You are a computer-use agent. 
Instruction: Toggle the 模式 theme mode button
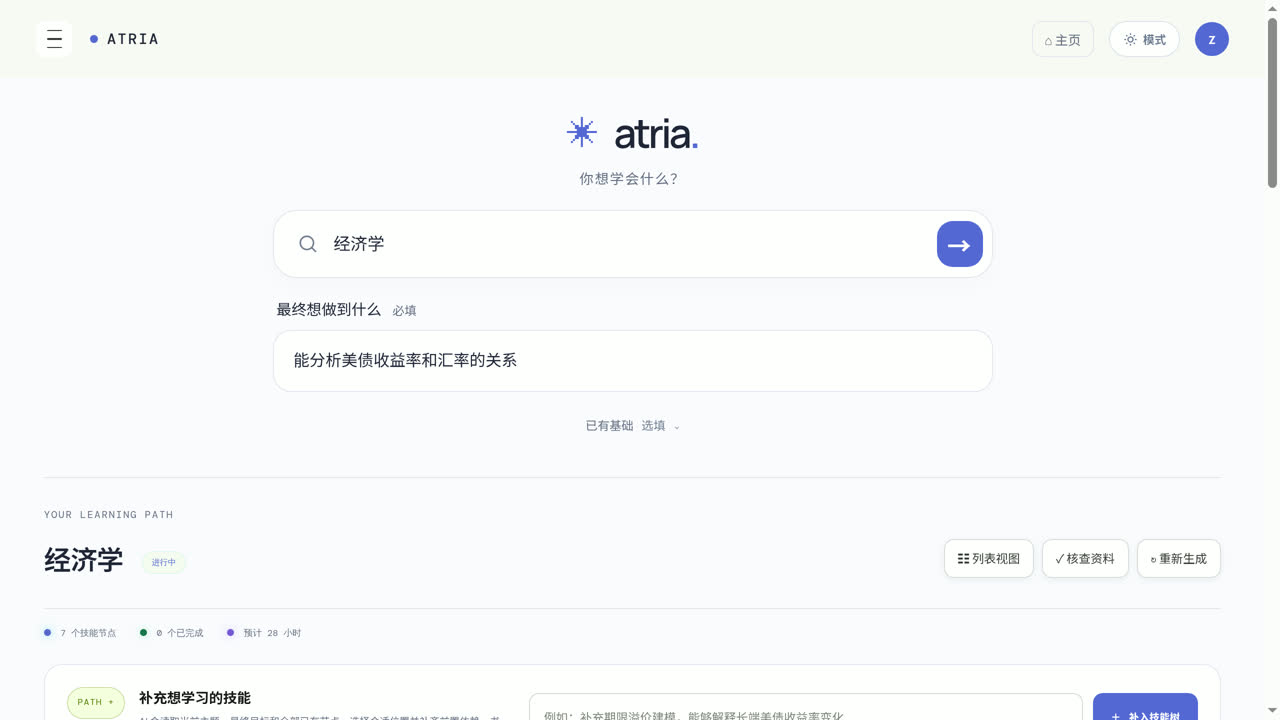click(x=1144, y=40)
